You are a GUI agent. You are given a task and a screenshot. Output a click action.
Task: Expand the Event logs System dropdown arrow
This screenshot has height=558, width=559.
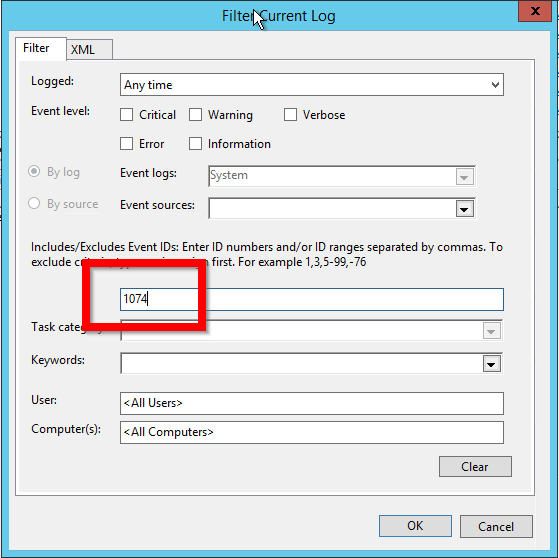[x=465, y=176]
